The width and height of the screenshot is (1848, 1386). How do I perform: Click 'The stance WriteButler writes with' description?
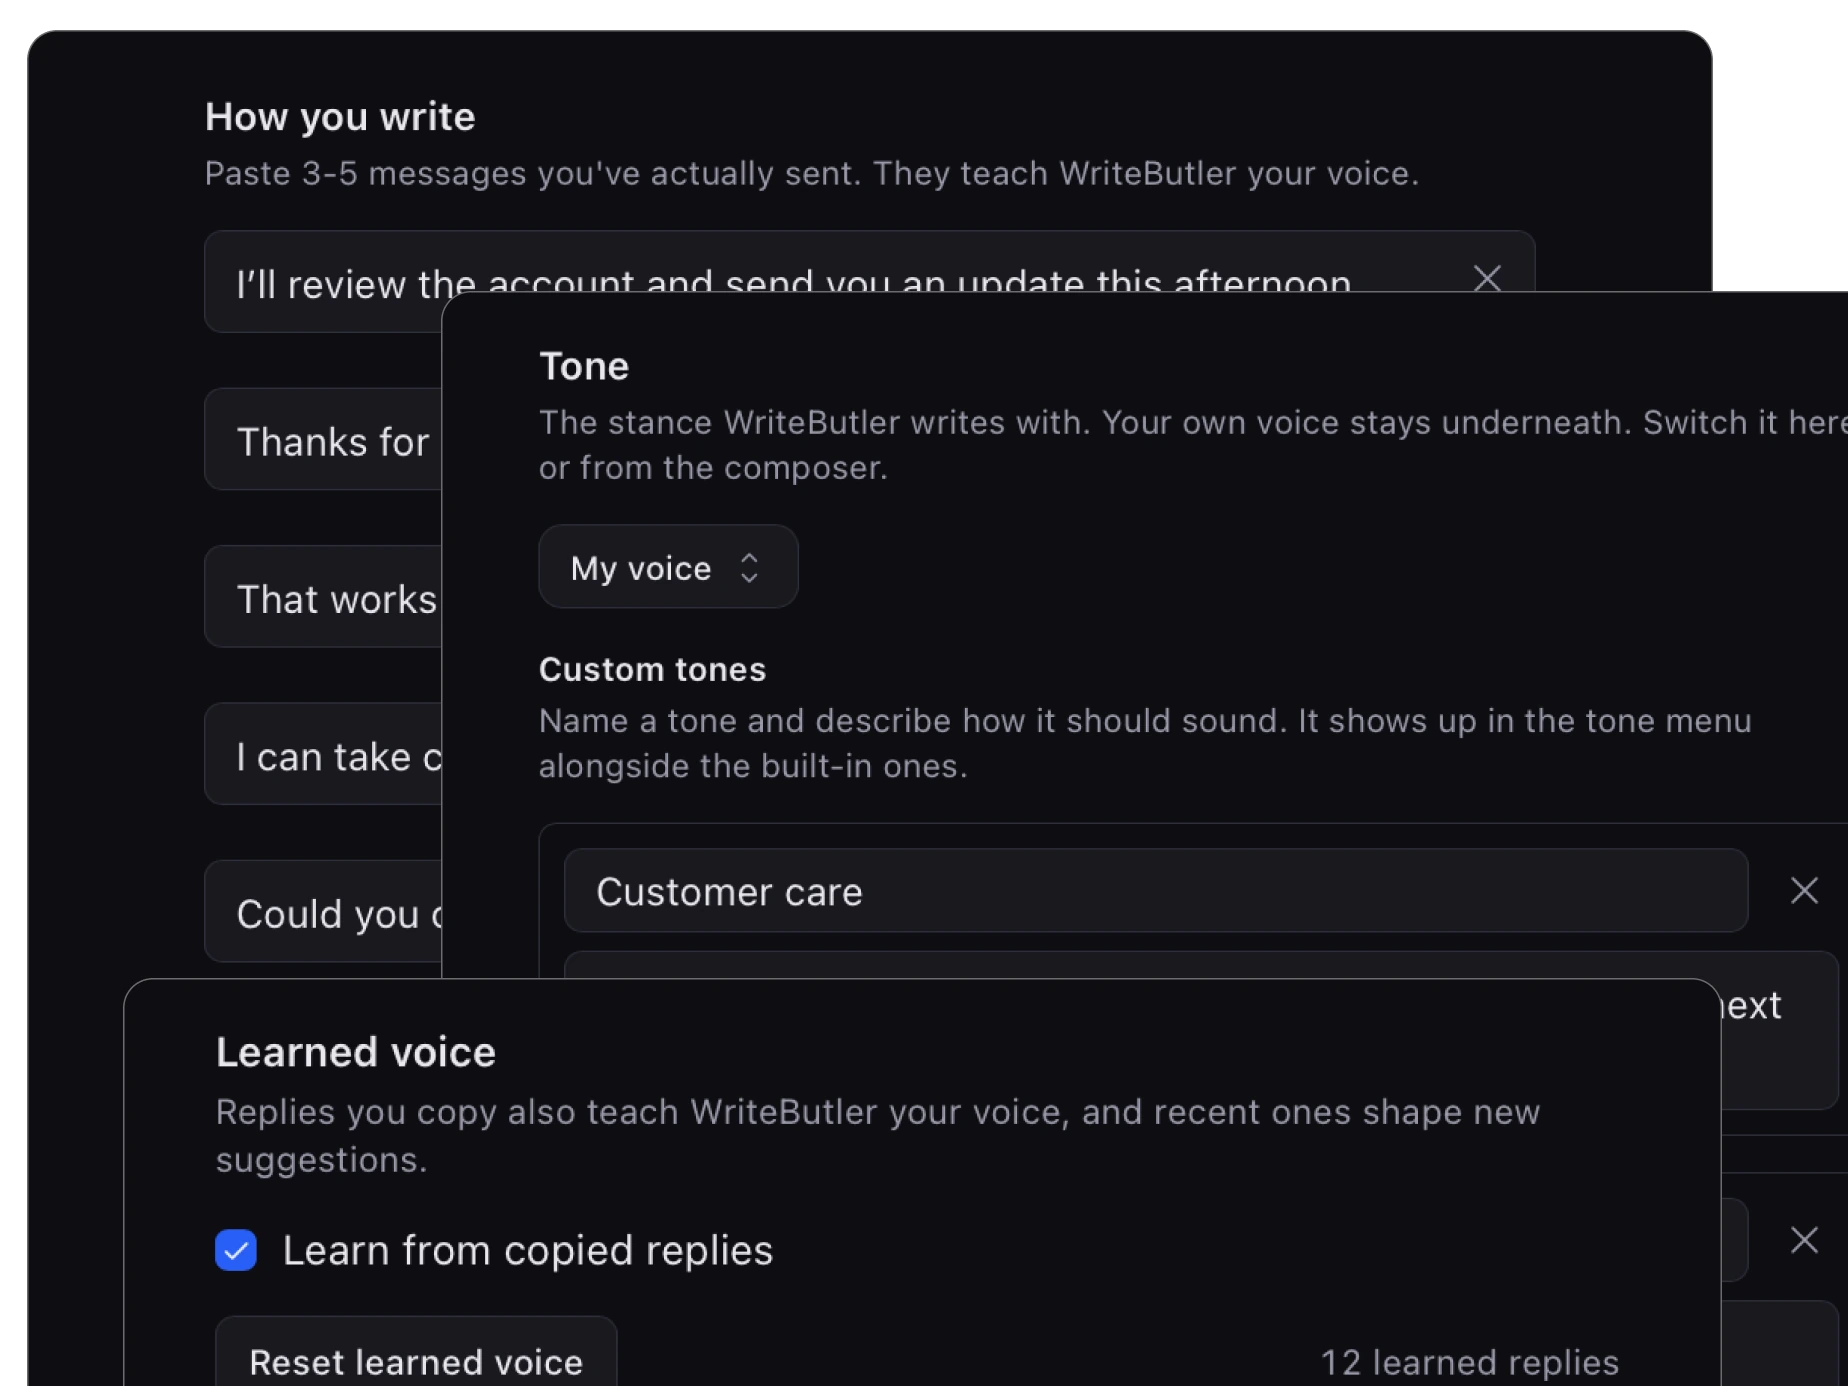click(x=1193, y=444)
